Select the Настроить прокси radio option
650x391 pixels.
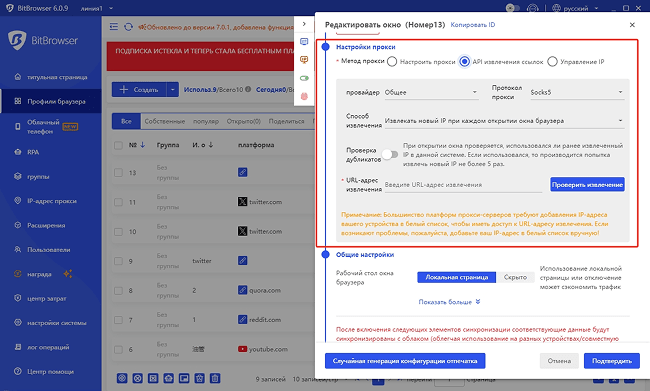click(392, 62)
